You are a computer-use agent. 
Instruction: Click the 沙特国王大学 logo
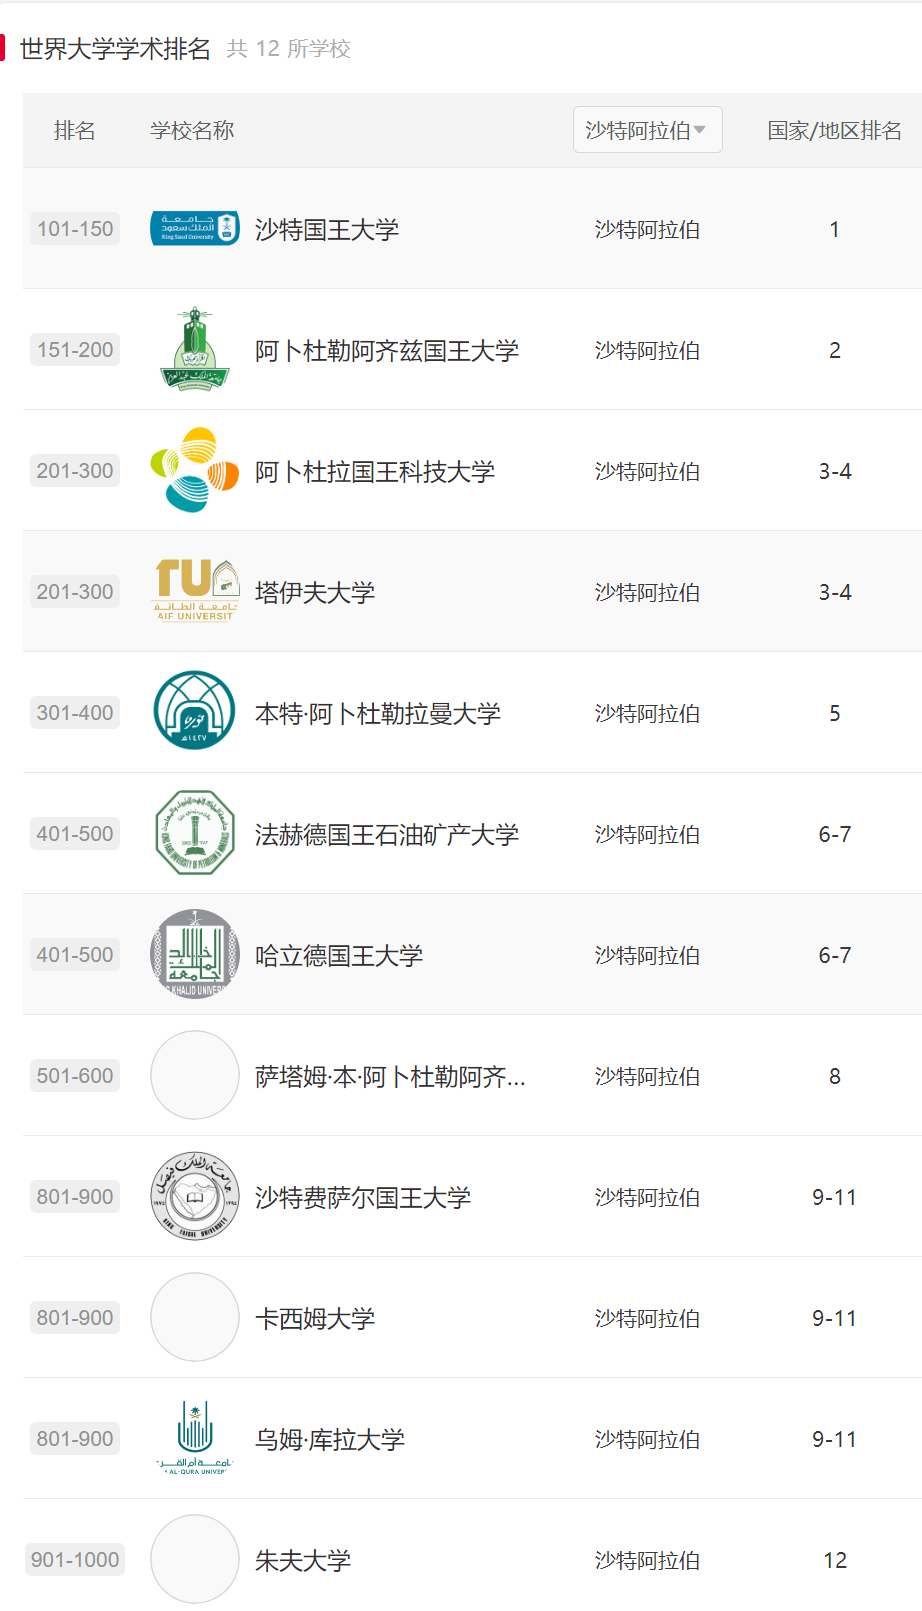195,228
